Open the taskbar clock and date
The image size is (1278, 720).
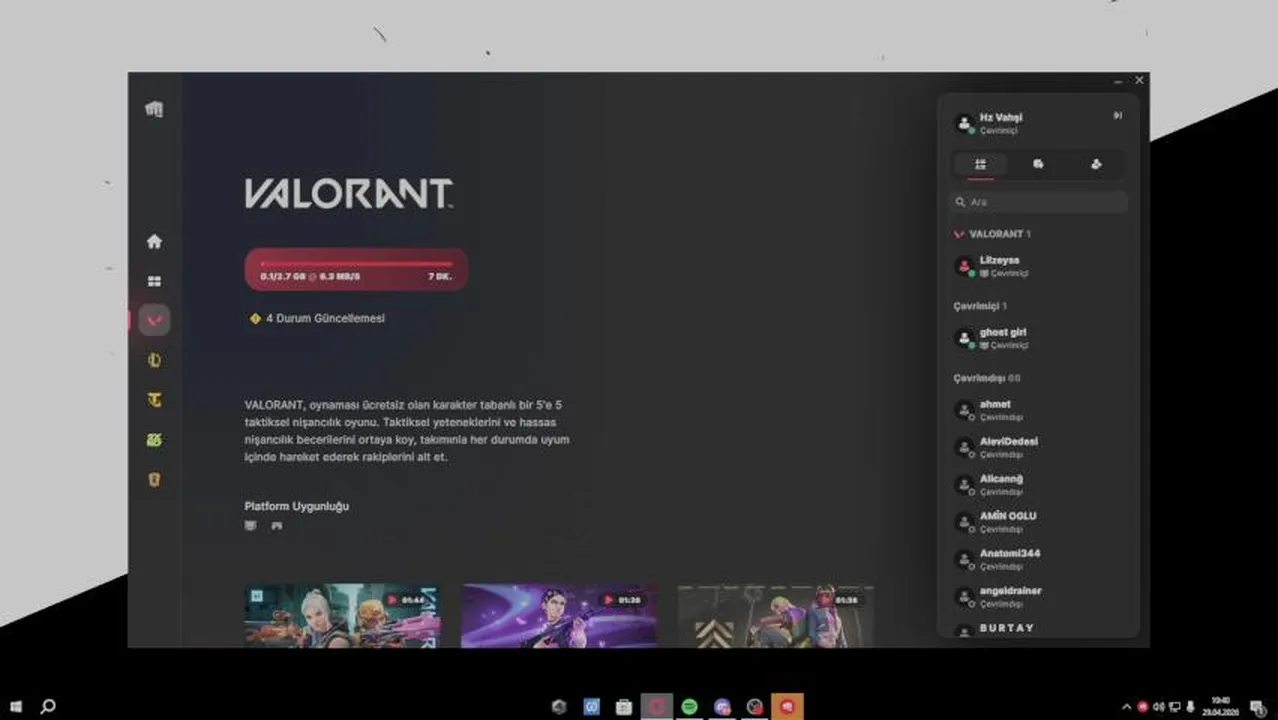point(1220,707)
